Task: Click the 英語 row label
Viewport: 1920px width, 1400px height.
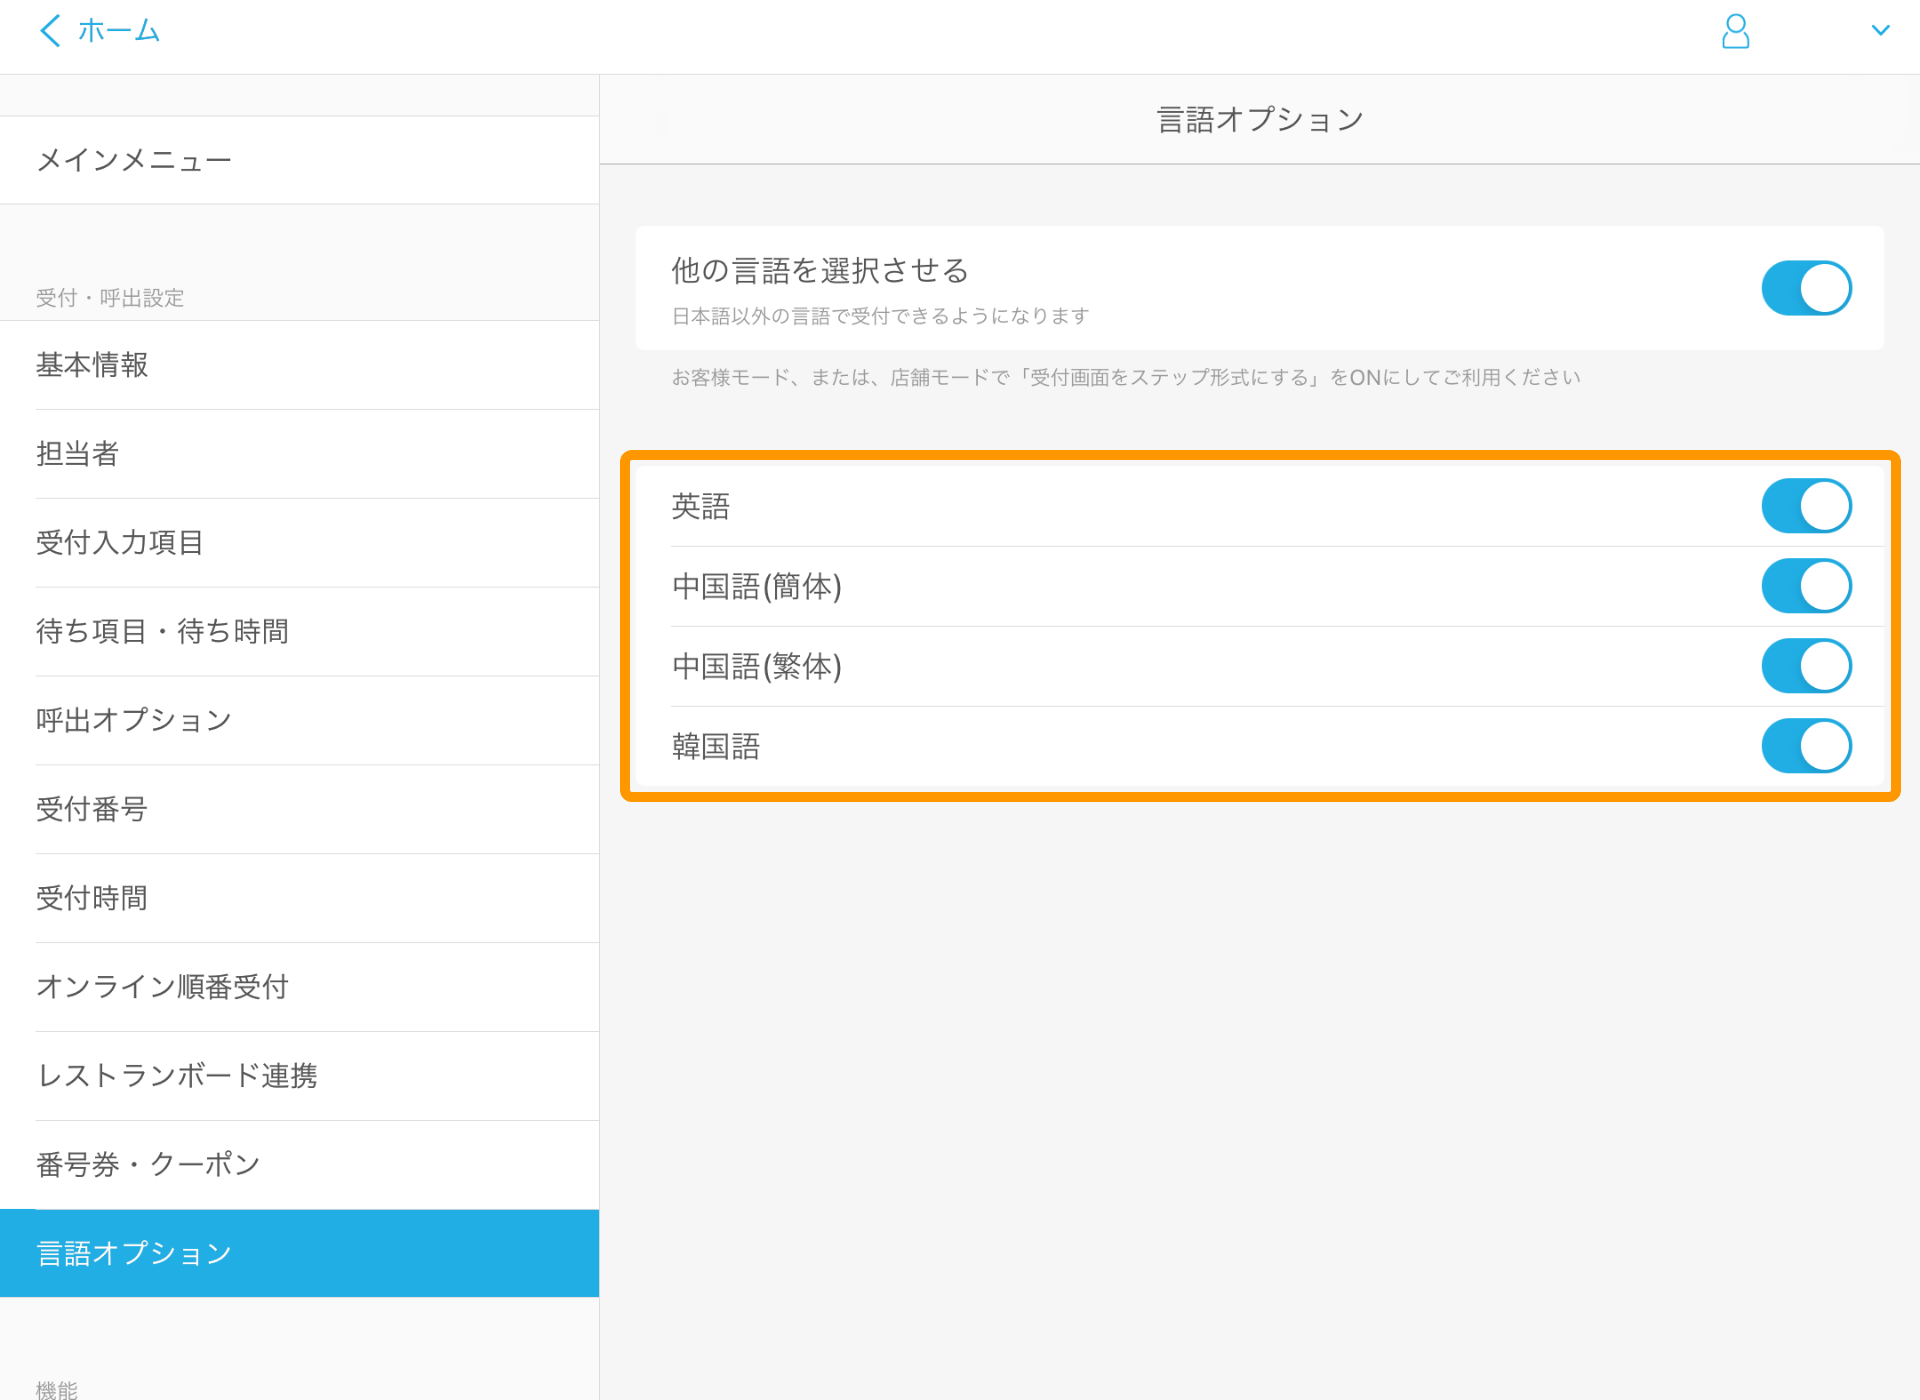Action: pyautogui.click(x=701, y=506)
